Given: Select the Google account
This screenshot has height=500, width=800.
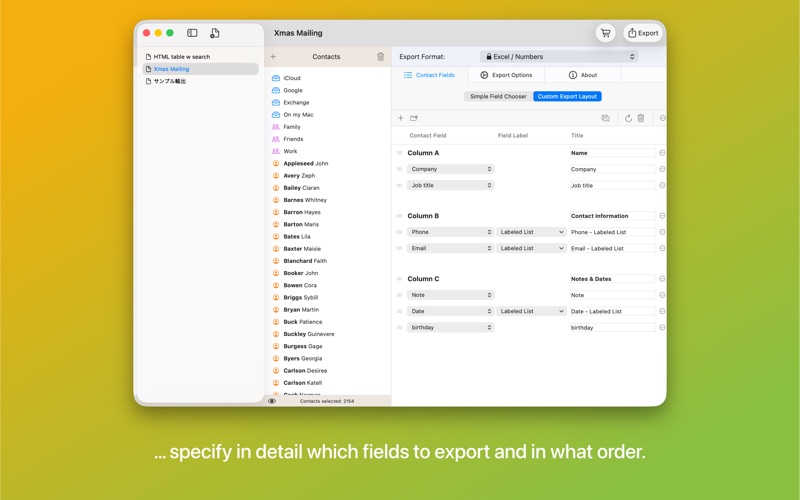Looking at the screenshot, I should pyautogui.click(x=293, y=90).
